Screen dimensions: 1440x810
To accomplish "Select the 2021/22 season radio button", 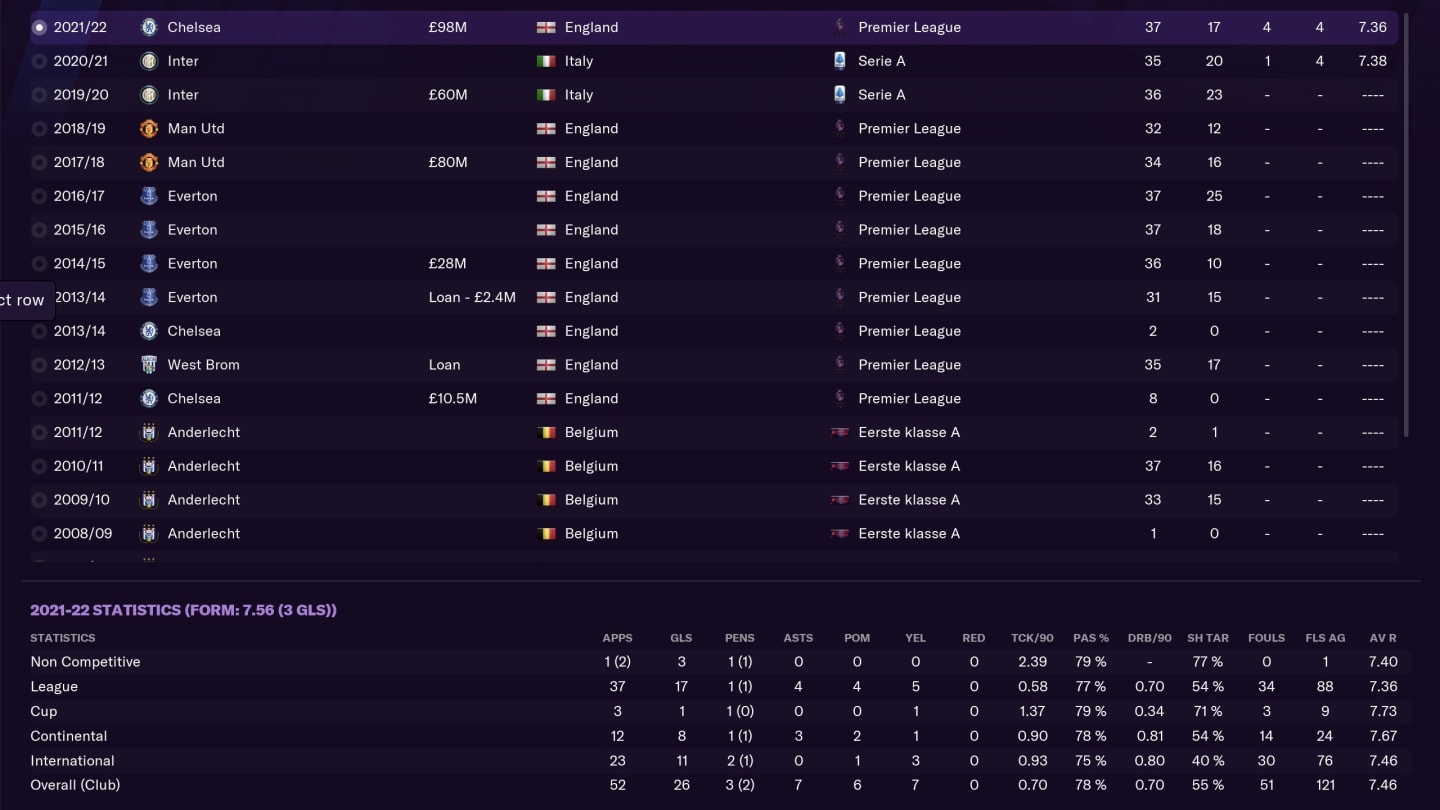I will click(39, 27).
